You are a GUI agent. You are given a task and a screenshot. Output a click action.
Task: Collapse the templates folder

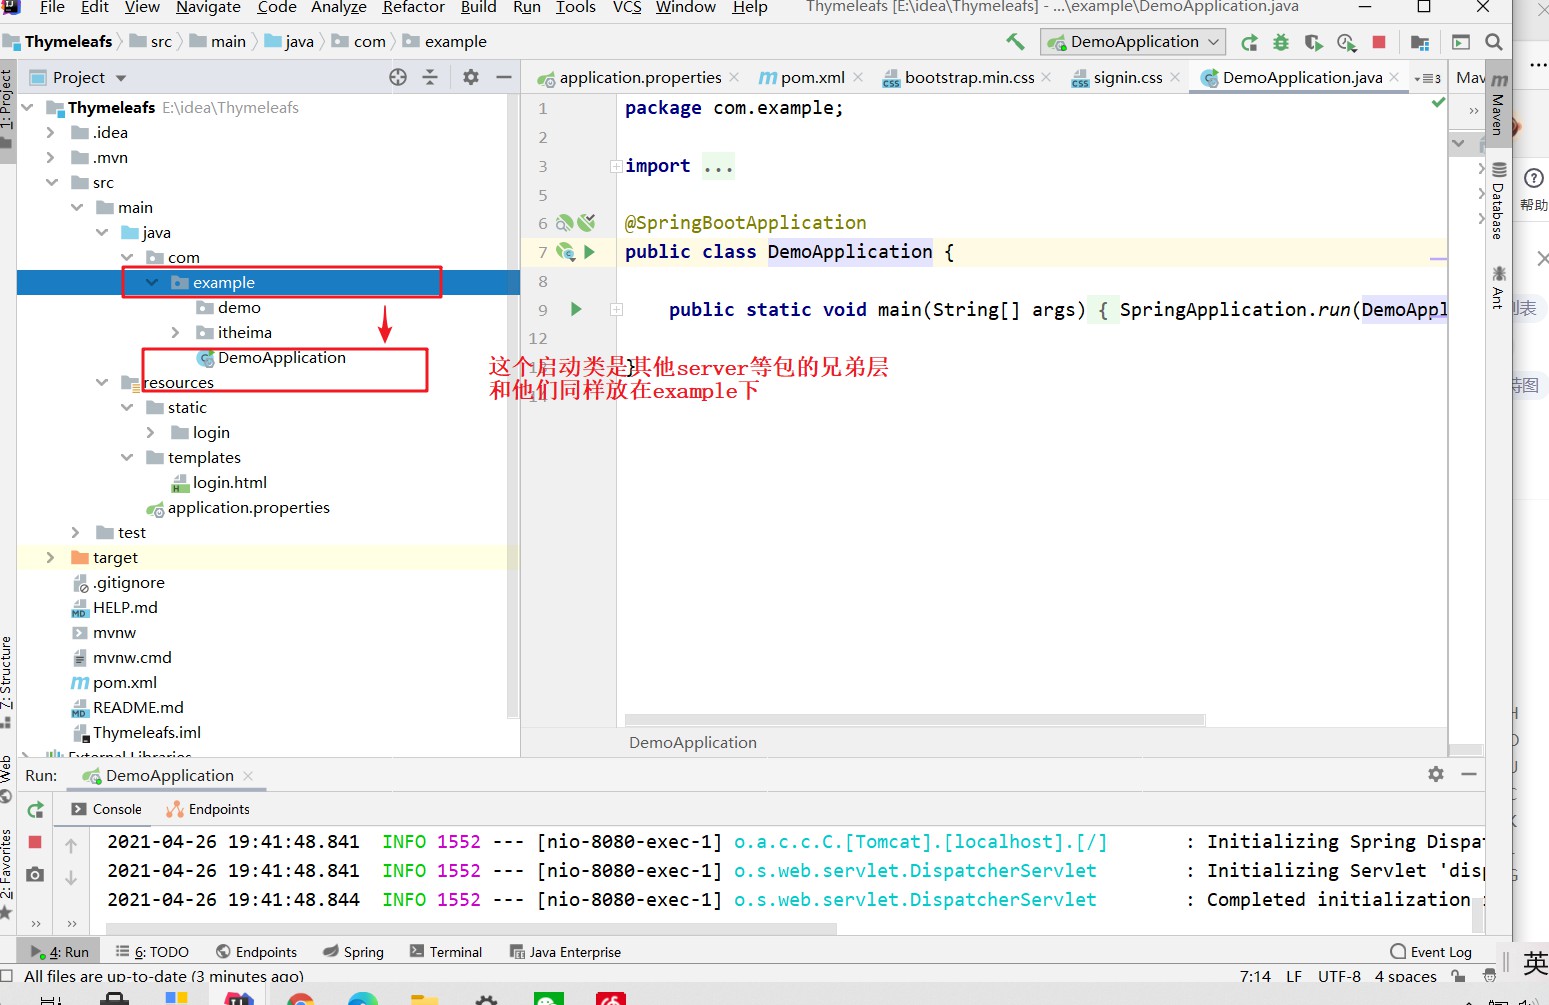click(127, 457)
